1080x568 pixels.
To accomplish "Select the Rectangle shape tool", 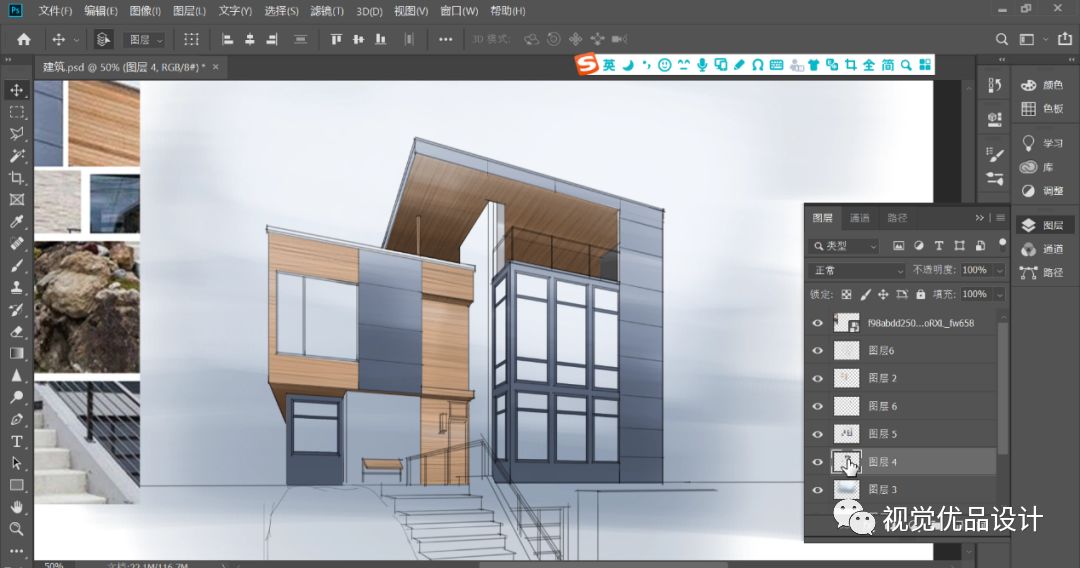I will (17, 485).
